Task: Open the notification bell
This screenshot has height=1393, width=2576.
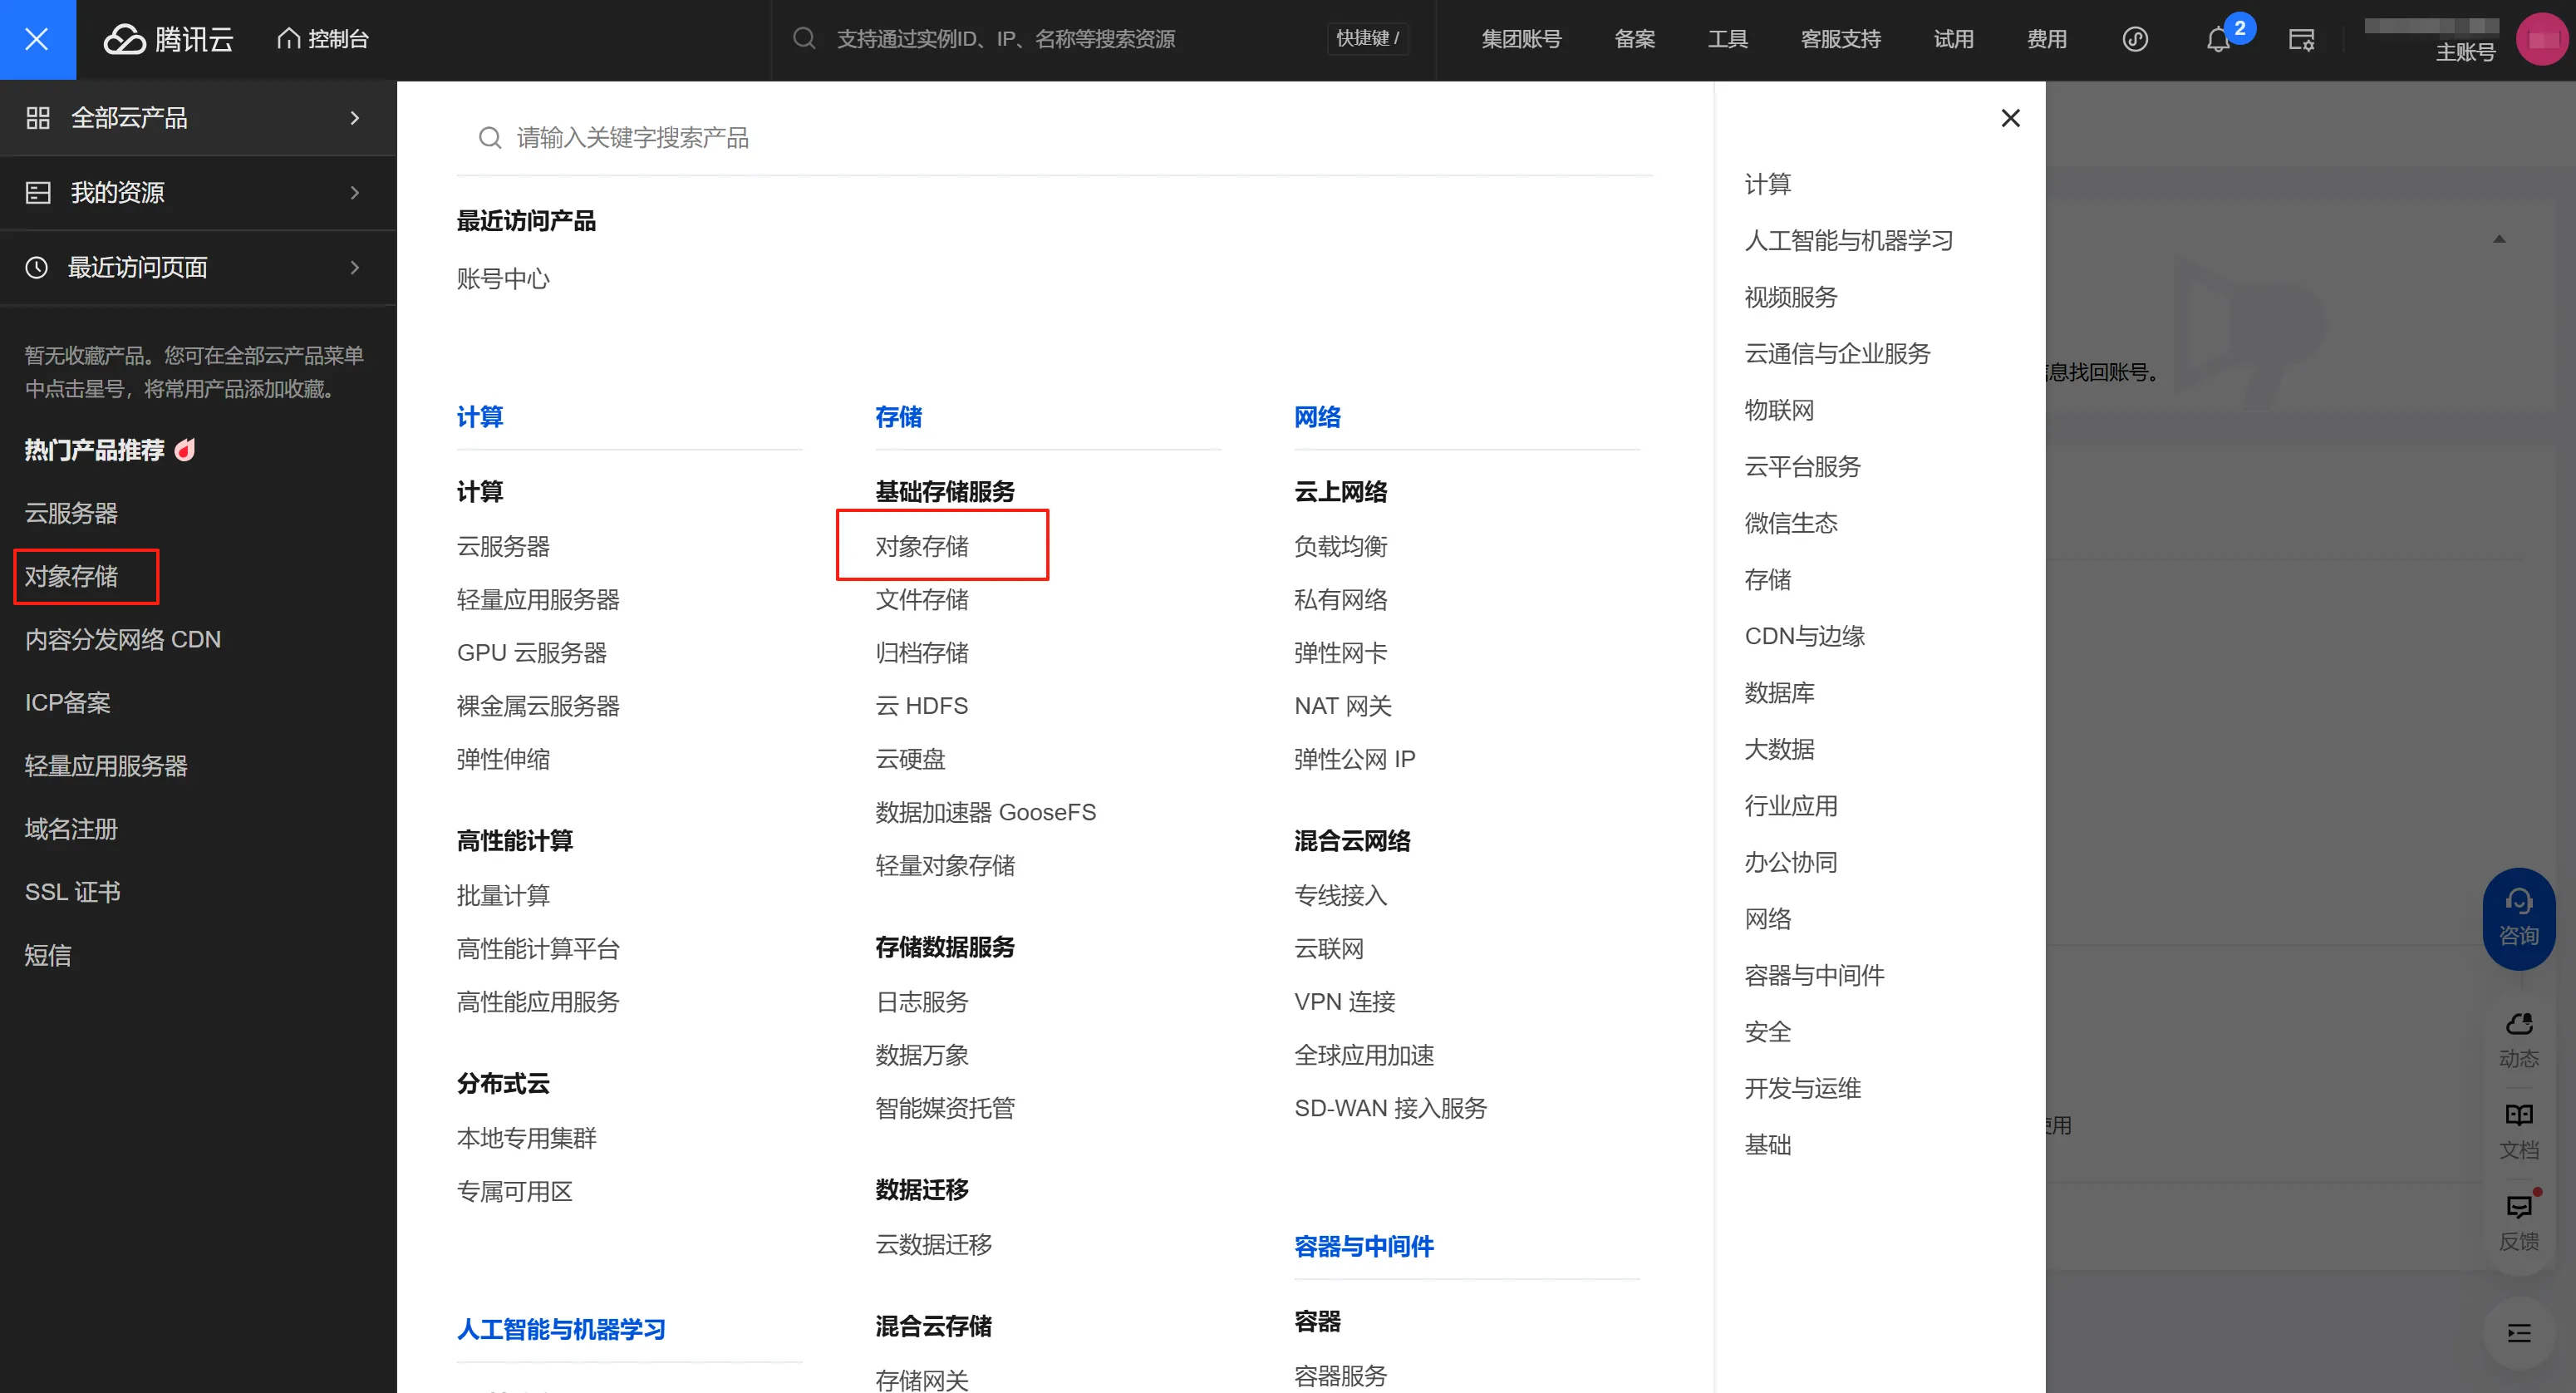Action: pyautogui.click(x=2218, y=40)
